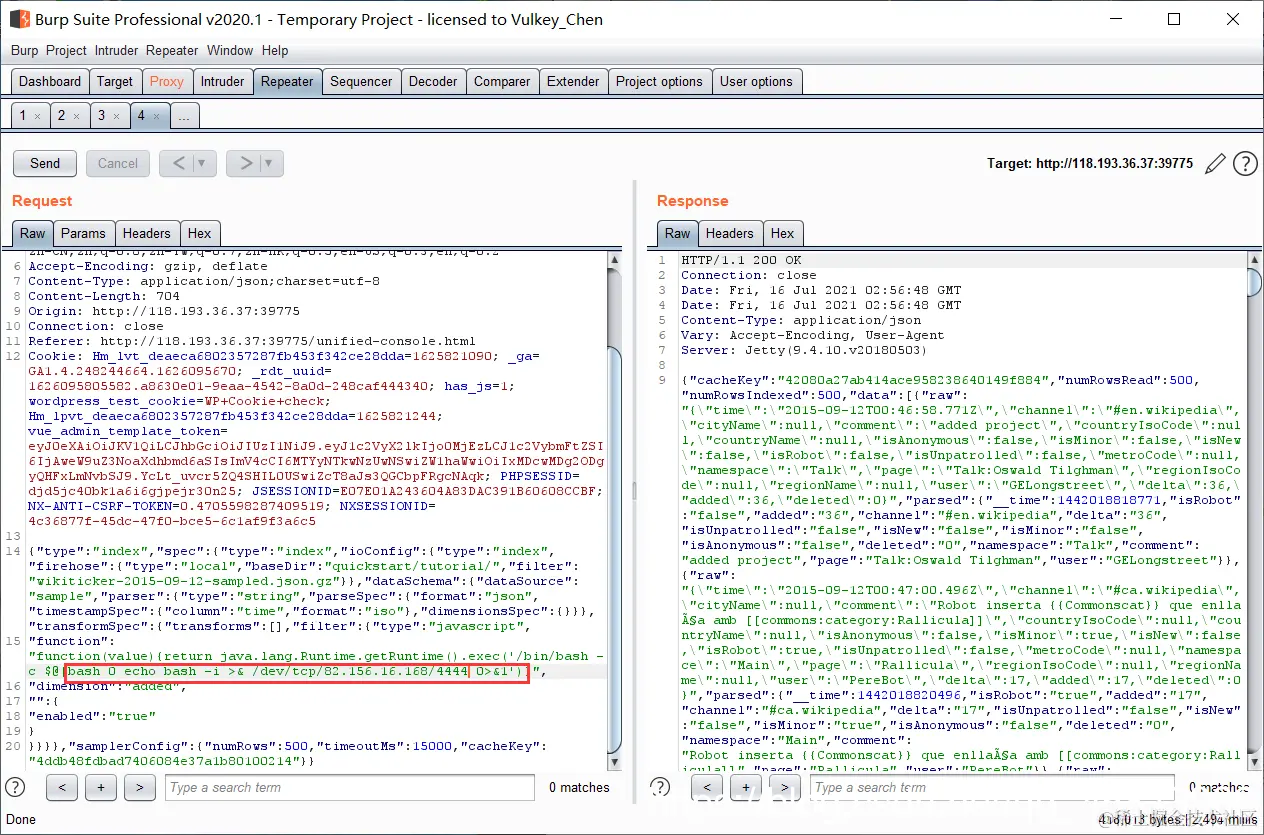The image size is (1264, 835).
Task: Open the User options tab
Action: 756,82
